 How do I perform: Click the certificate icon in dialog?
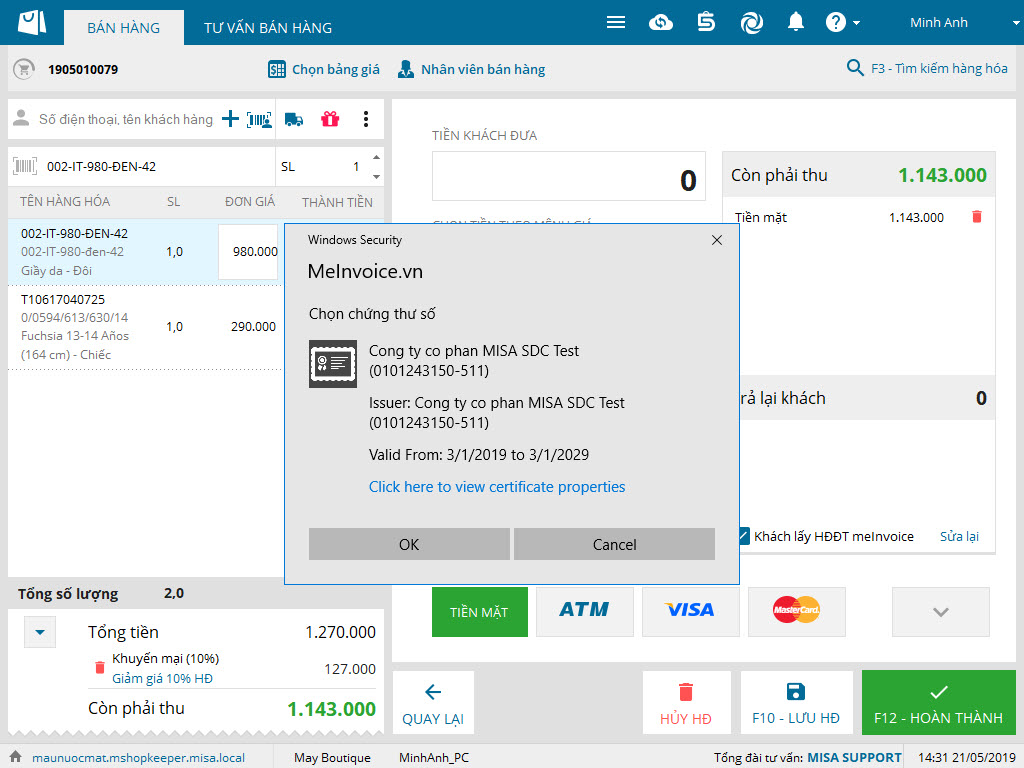pos(333,364)
